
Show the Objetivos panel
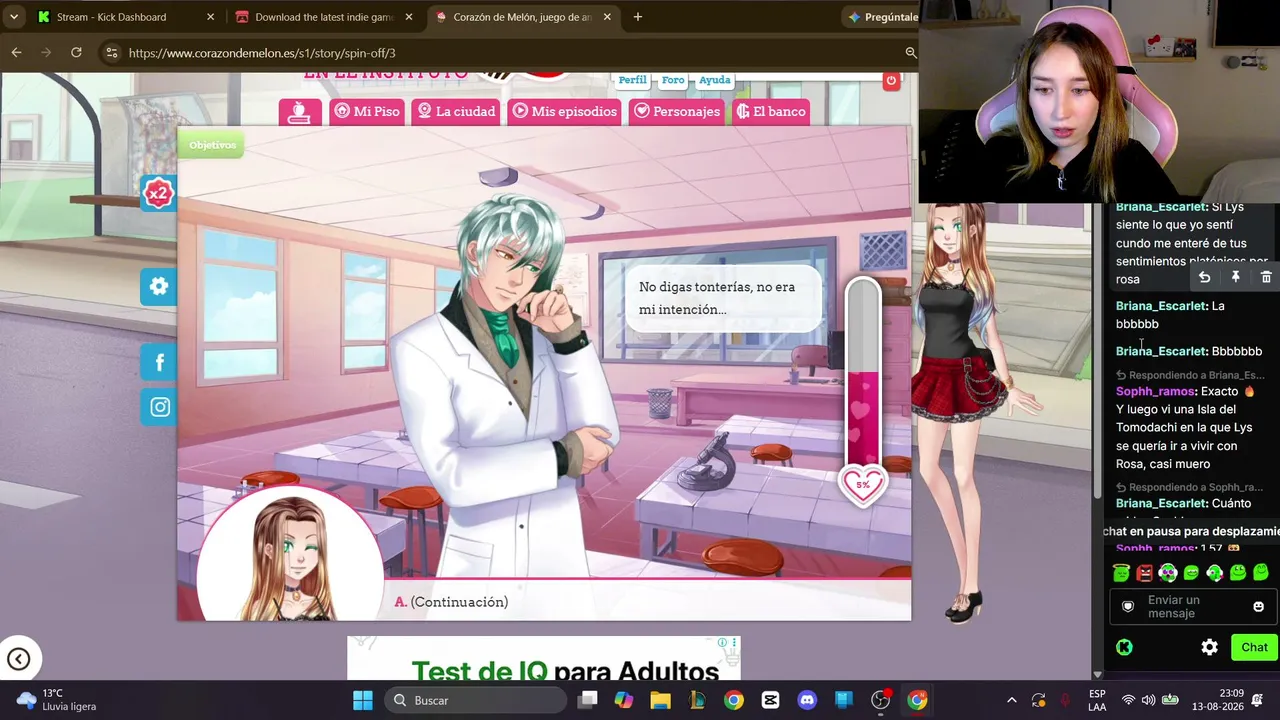(212, 145)
